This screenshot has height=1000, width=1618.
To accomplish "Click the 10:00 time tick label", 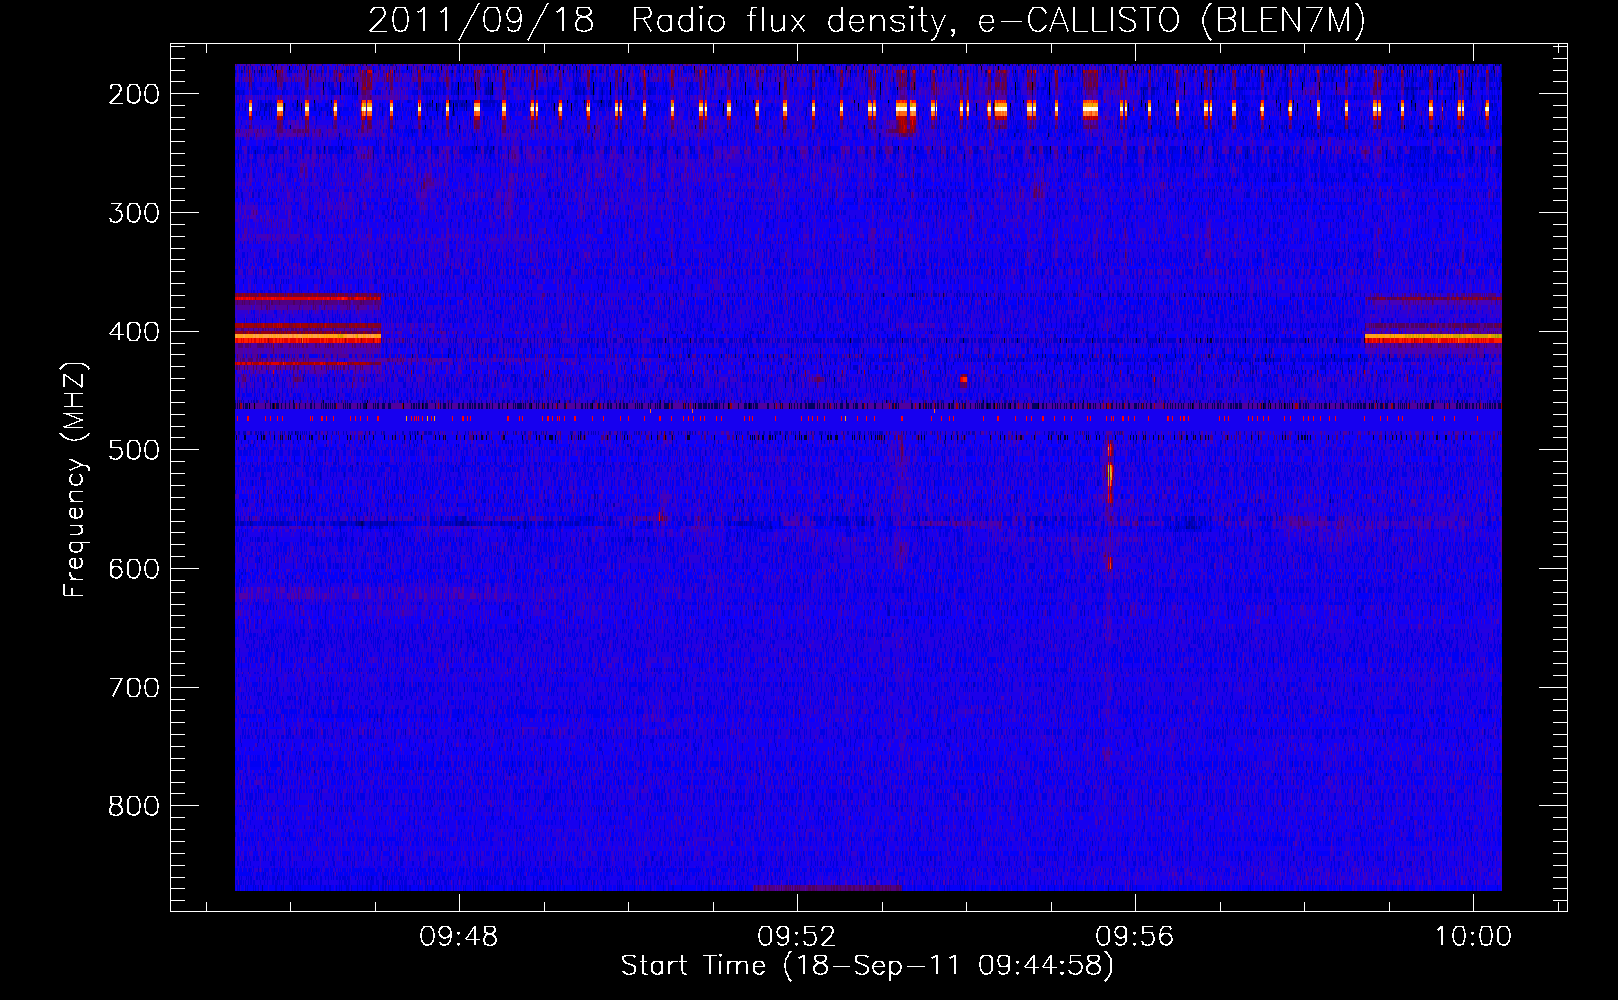I will (1473, 937).
